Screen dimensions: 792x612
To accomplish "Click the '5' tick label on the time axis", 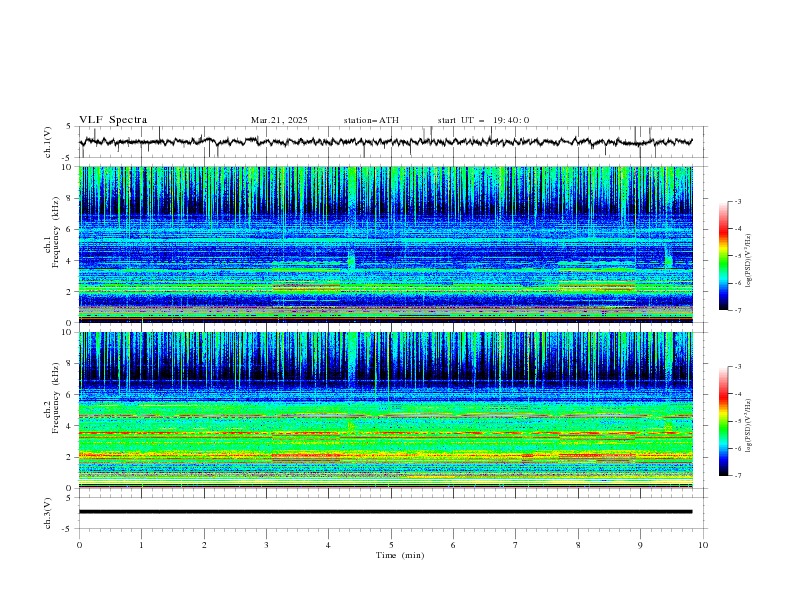I will pyautogui.click(x=391, y=545).
